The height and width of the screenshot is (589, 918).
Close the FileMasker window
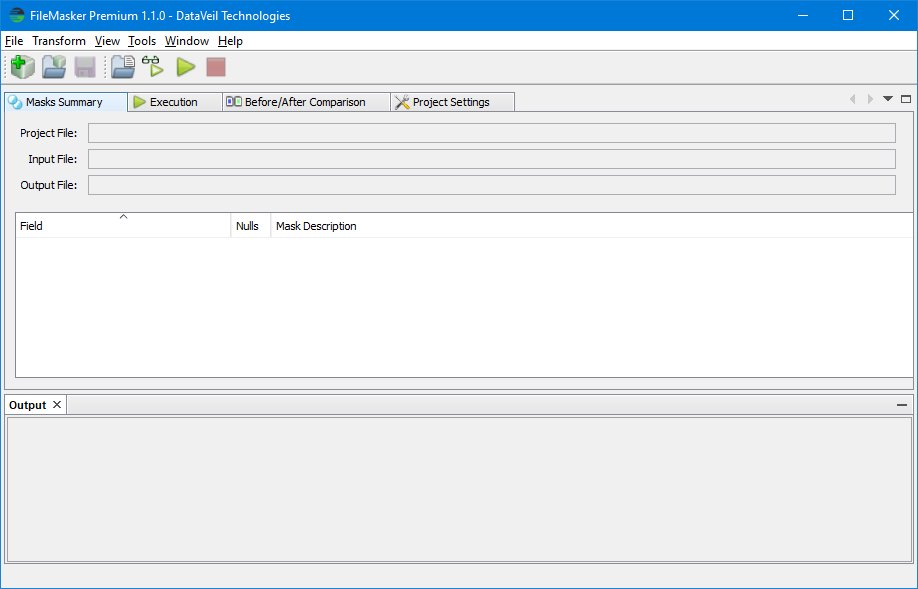click(x=893, y=15)
